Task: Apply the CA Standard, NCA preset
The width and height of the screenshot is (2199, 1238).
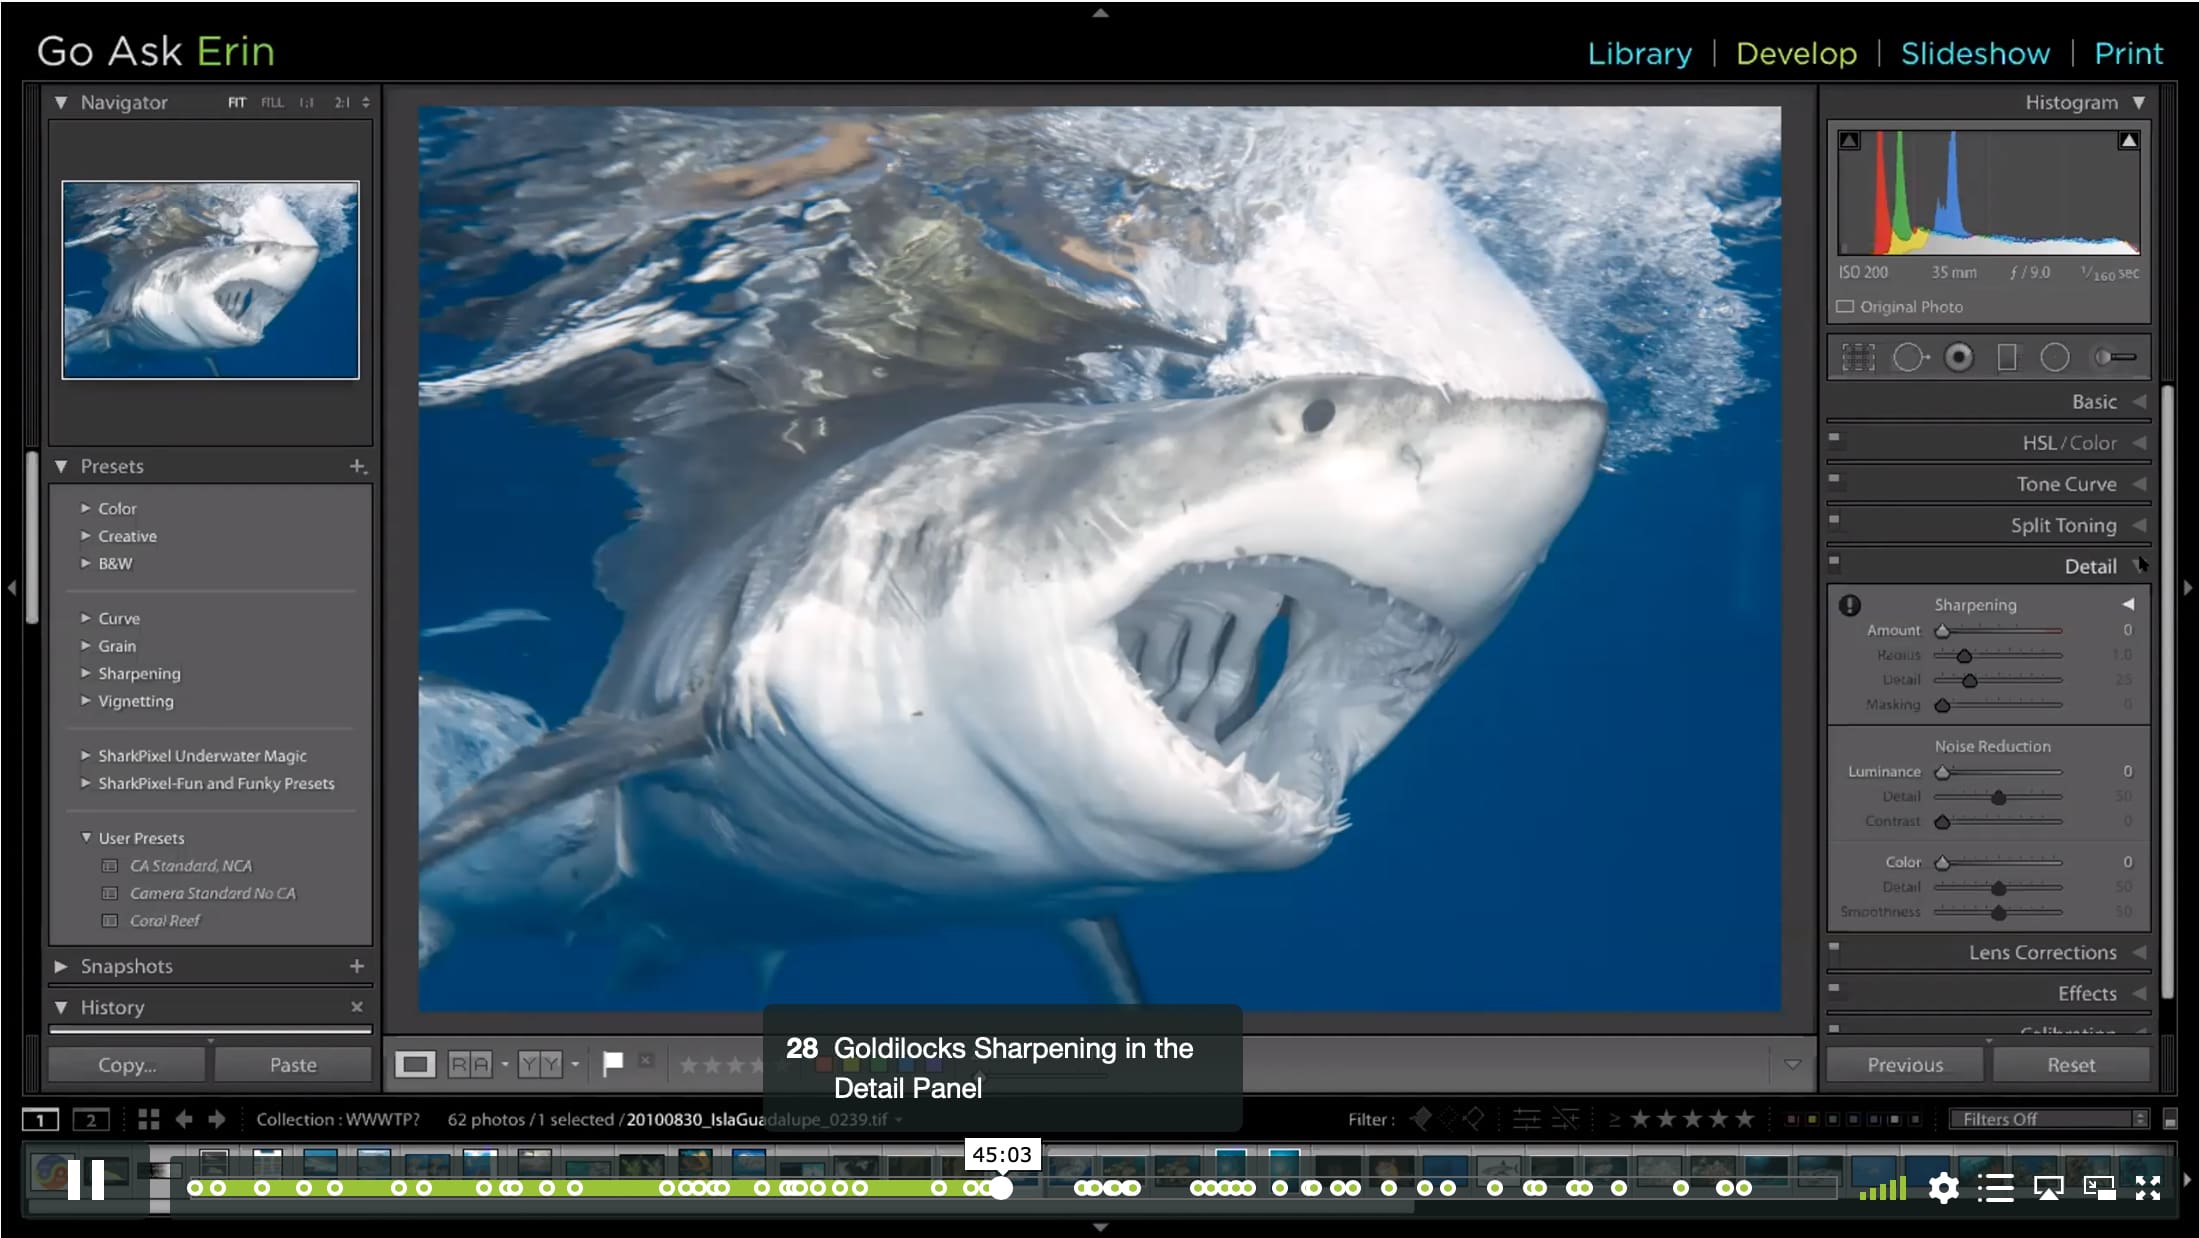Action: [x=191, y=865]
